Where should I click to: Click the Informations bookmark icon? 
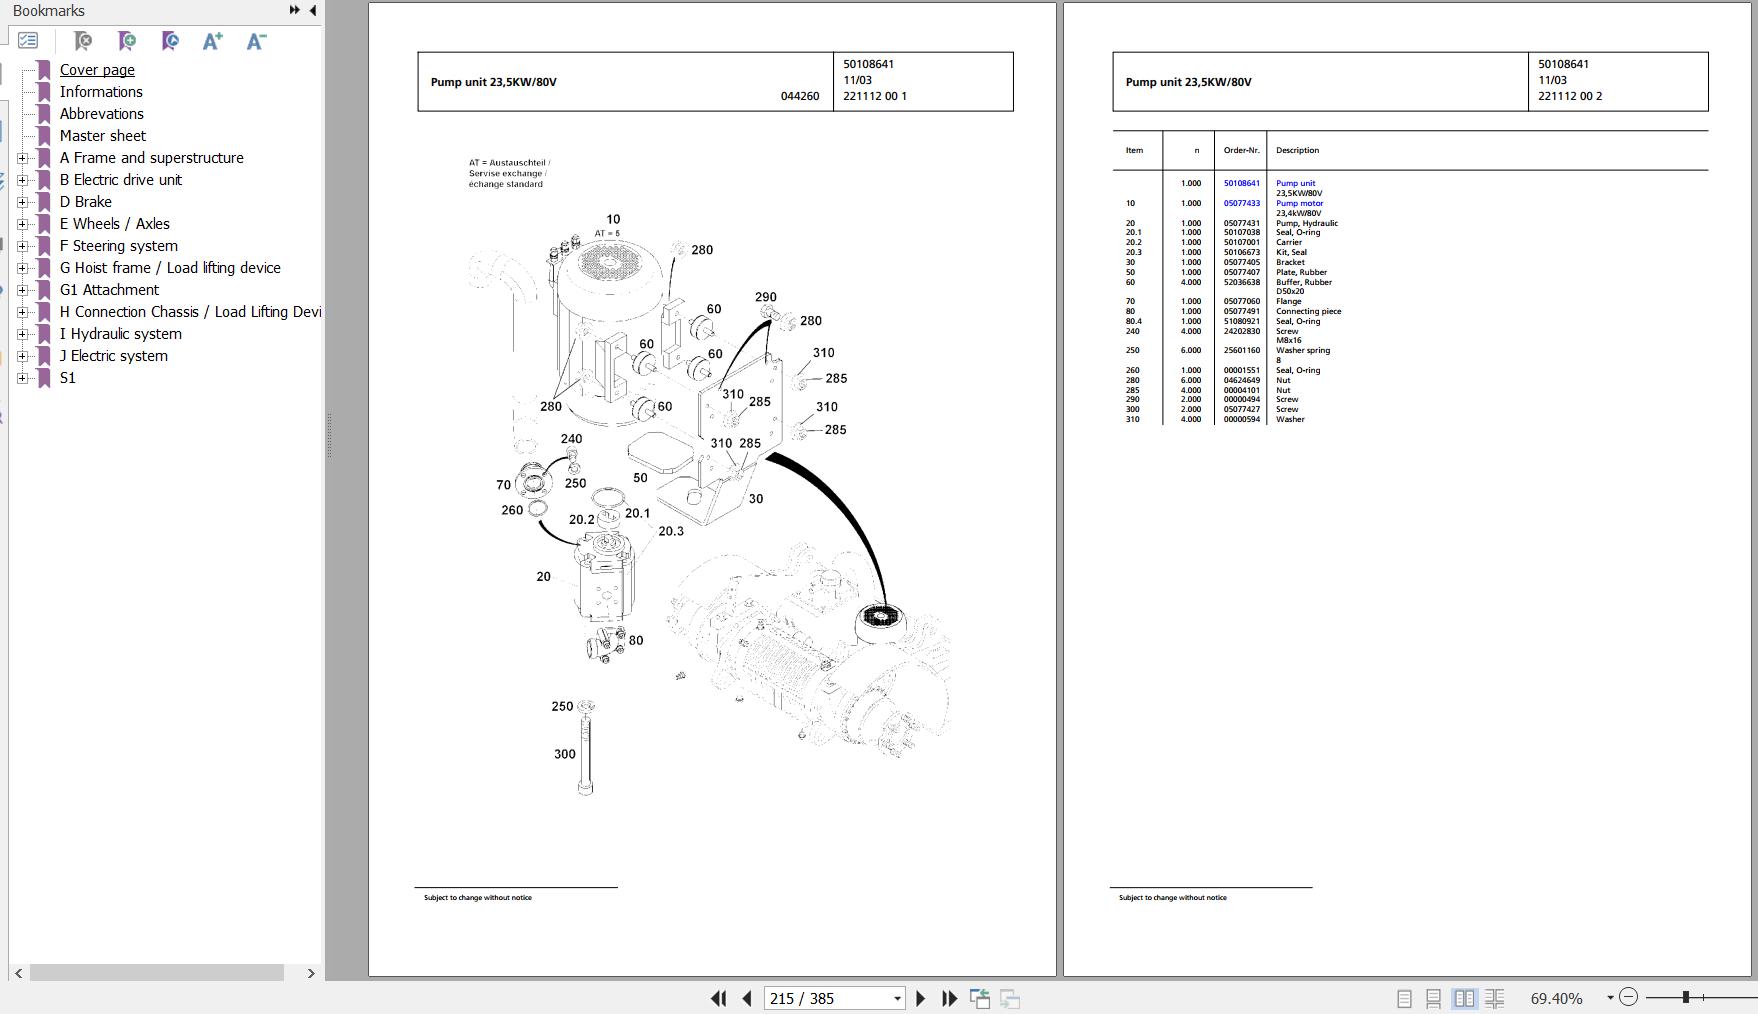43,92
